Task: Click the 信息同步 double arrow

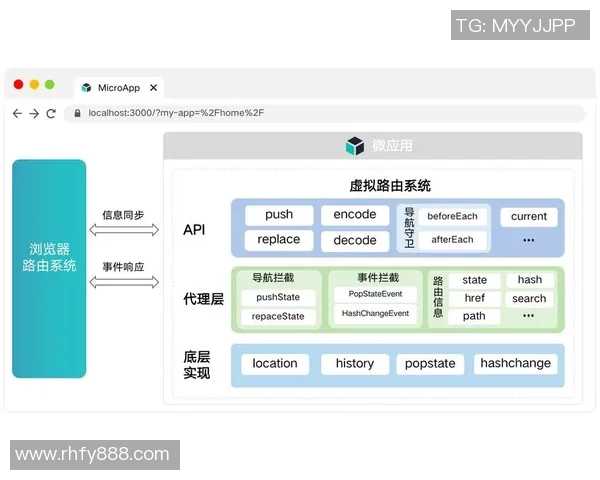Action: point(124,230)
